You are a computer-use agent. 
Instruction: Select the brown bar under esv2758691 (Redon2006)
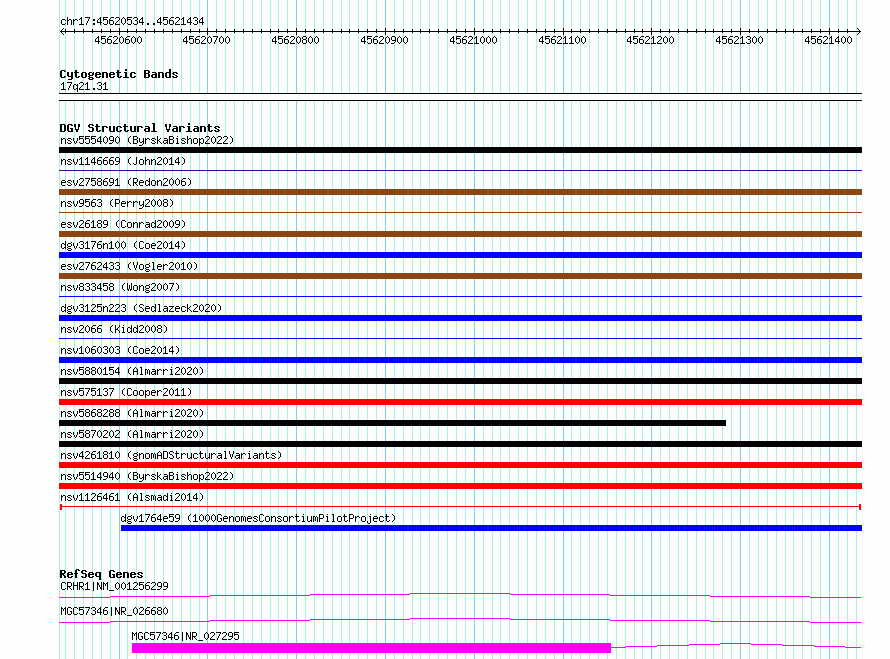coord(460,192)
